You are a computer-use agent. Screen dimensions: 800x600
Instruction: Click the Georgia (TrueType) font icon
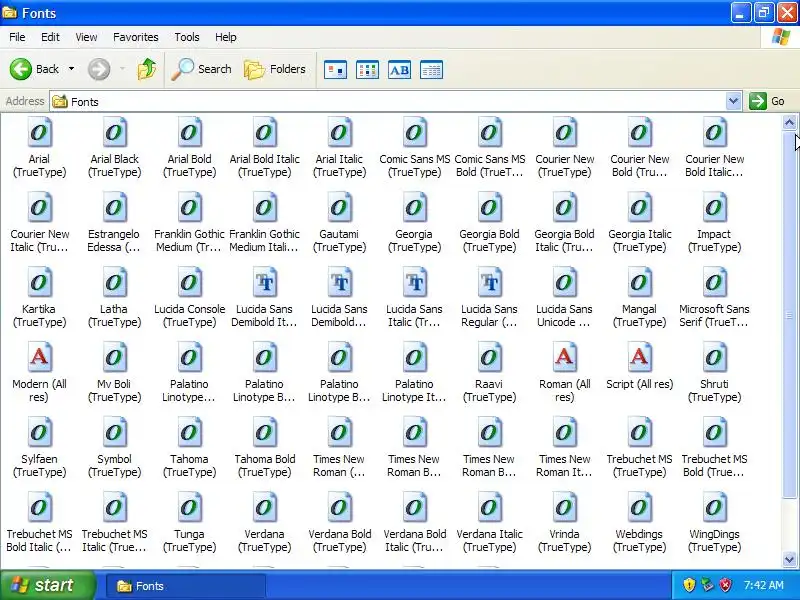(414, 208)
